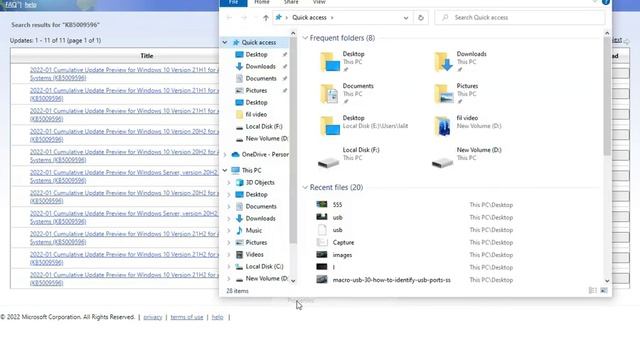Open the help link in browser footer

click(217, 317)
